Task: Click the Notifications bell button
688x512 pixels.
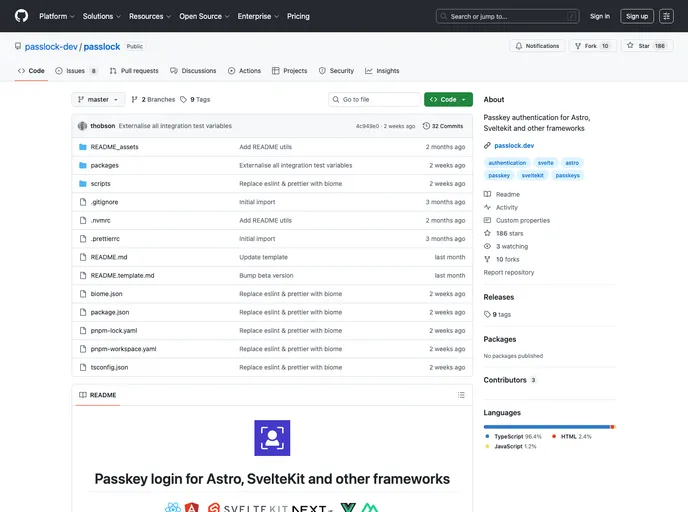Action: coord(537,46)
